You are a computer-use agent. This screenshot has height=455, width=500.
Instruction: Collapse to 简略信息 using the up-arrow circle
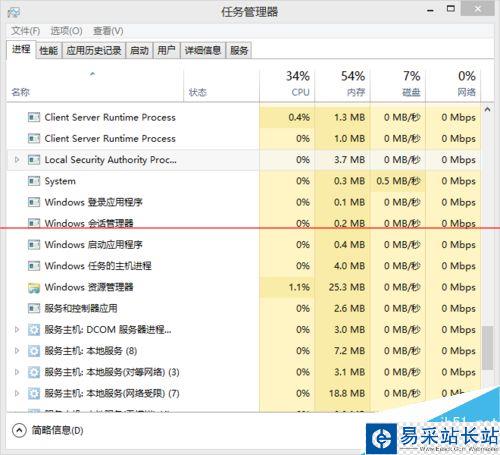[19, 430]
